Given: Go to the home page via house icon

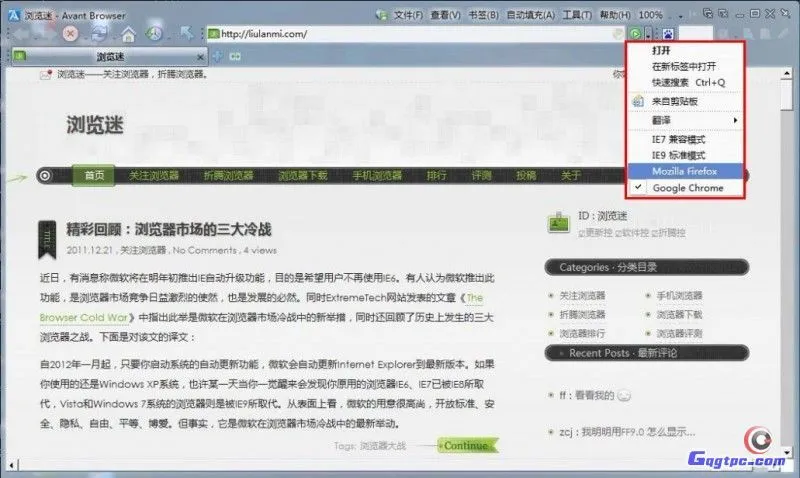Looking at the screenshot, I should click(128, 34).
